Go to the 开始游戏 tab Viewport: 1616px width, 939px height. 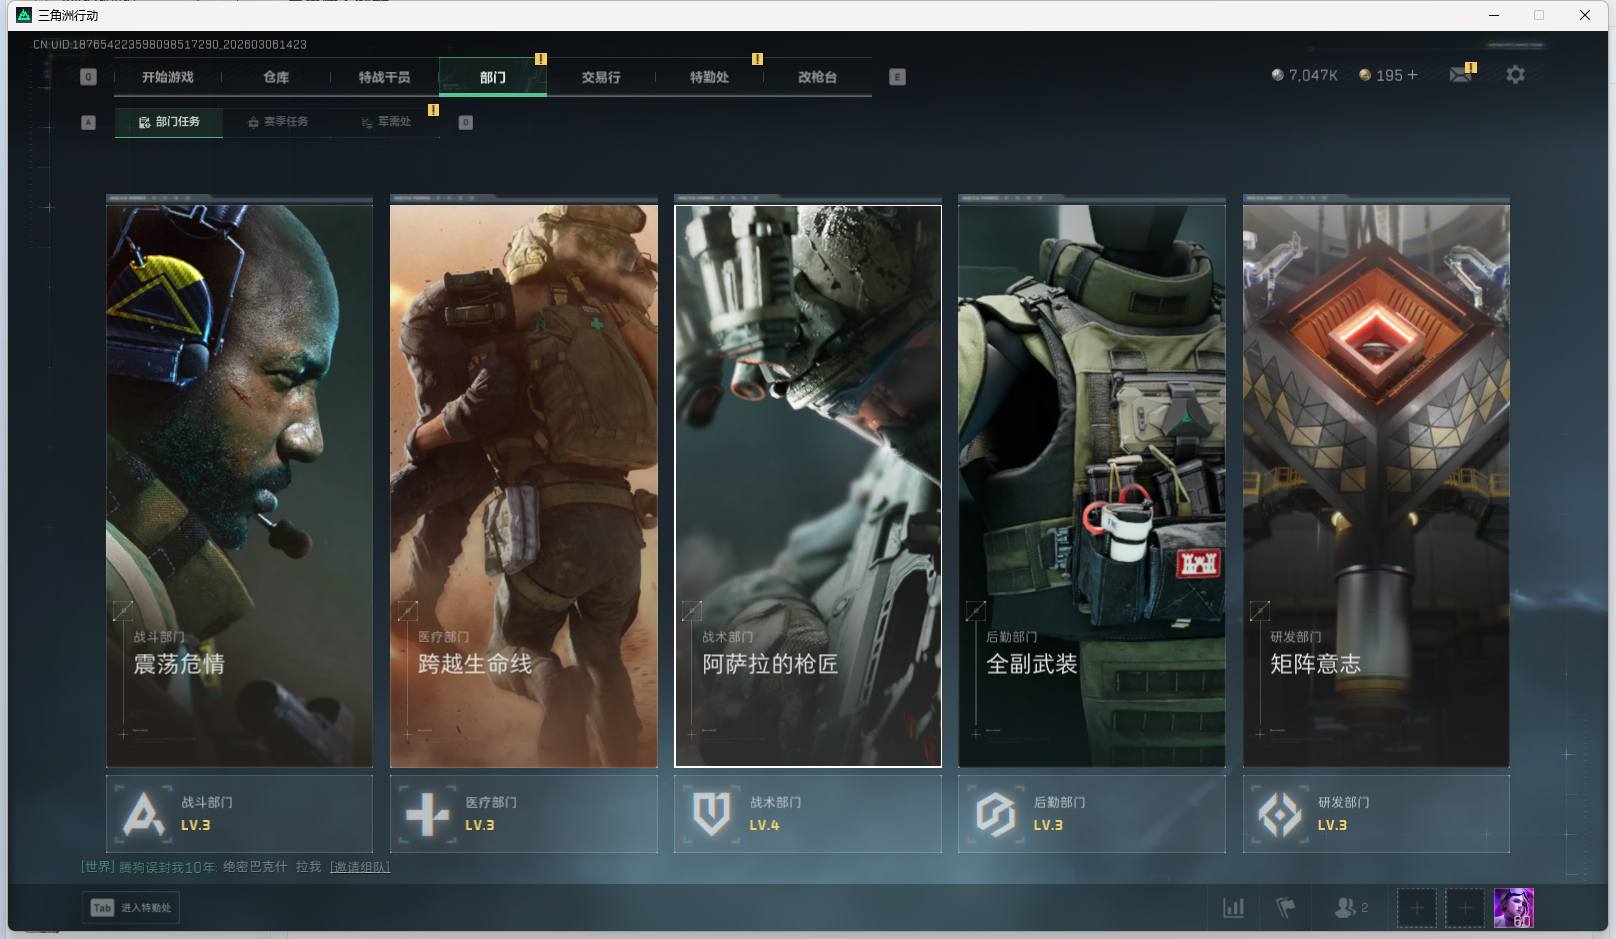coord(167,77)
